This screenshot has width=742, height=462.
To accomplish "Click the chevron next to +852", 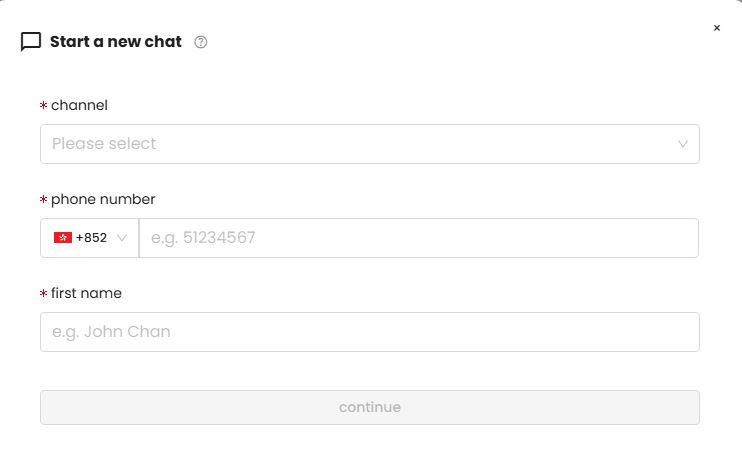I will (x=123, y=238).
